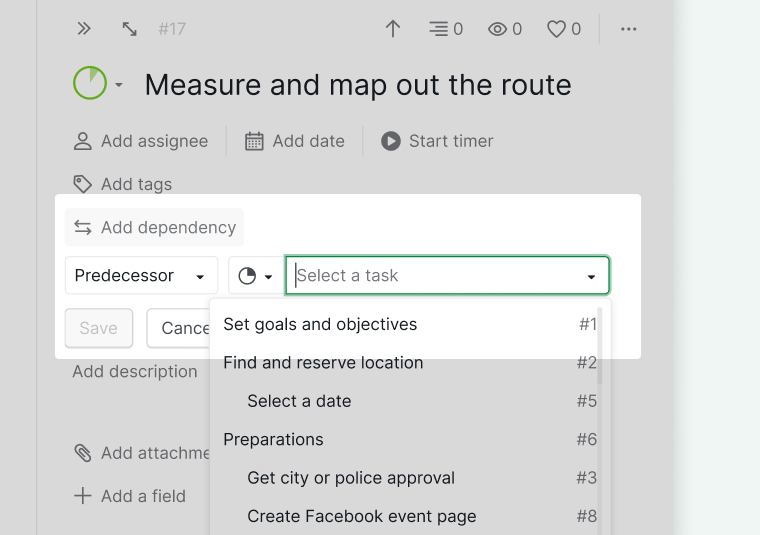
Task: Open the Predecessor type dropdown
Action: click(141, 275)
